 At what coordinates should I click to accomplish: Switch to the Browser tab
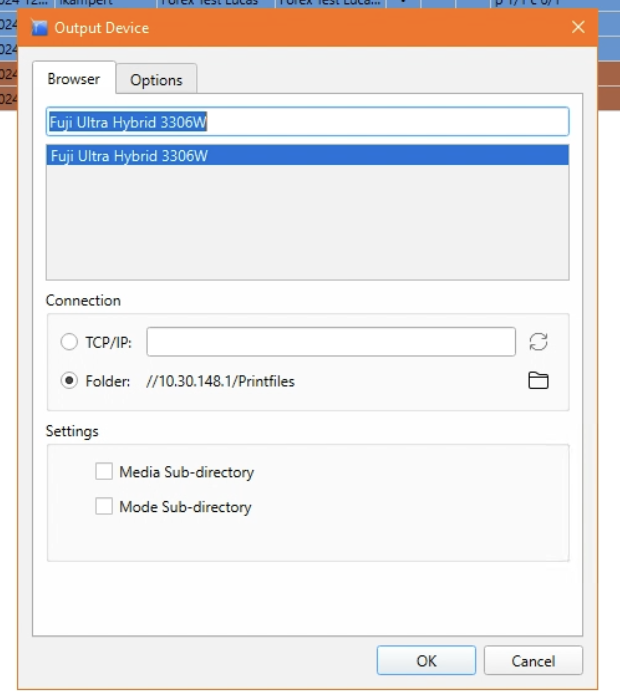coord(74,78)
